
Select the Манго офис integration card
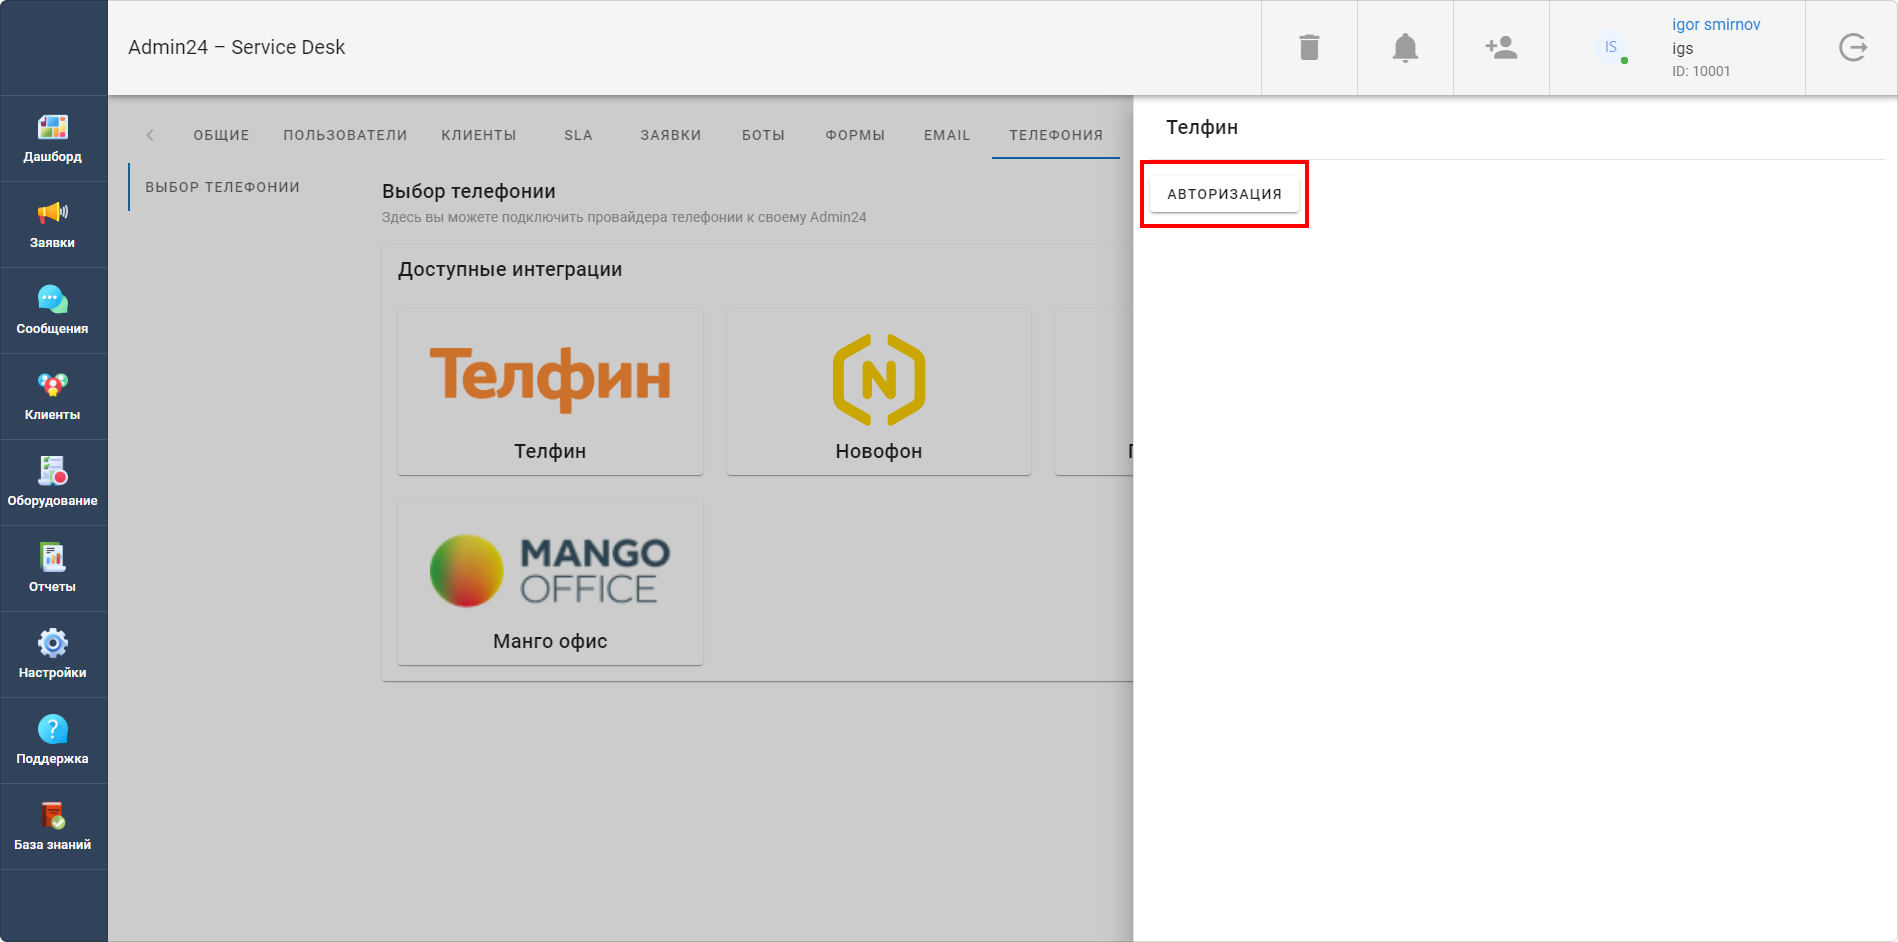[550, 582]
